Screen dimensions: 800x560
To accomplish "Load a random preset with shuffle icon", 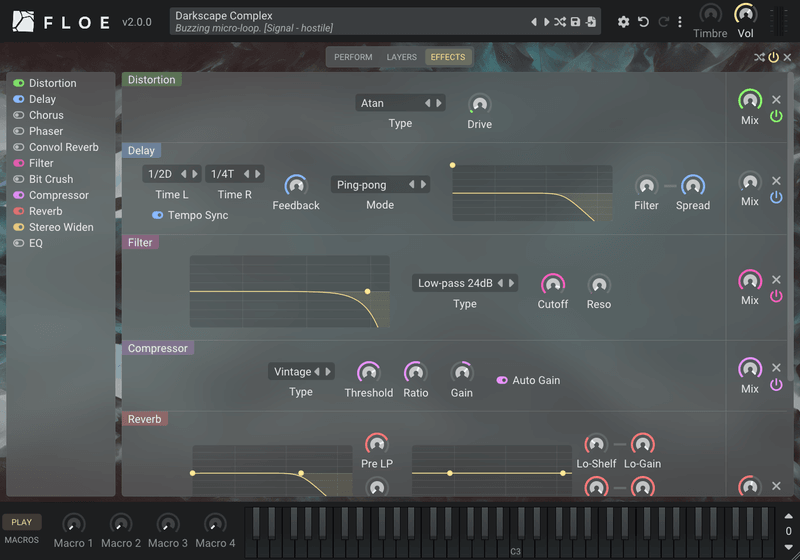I will click(x=560, y=22).
